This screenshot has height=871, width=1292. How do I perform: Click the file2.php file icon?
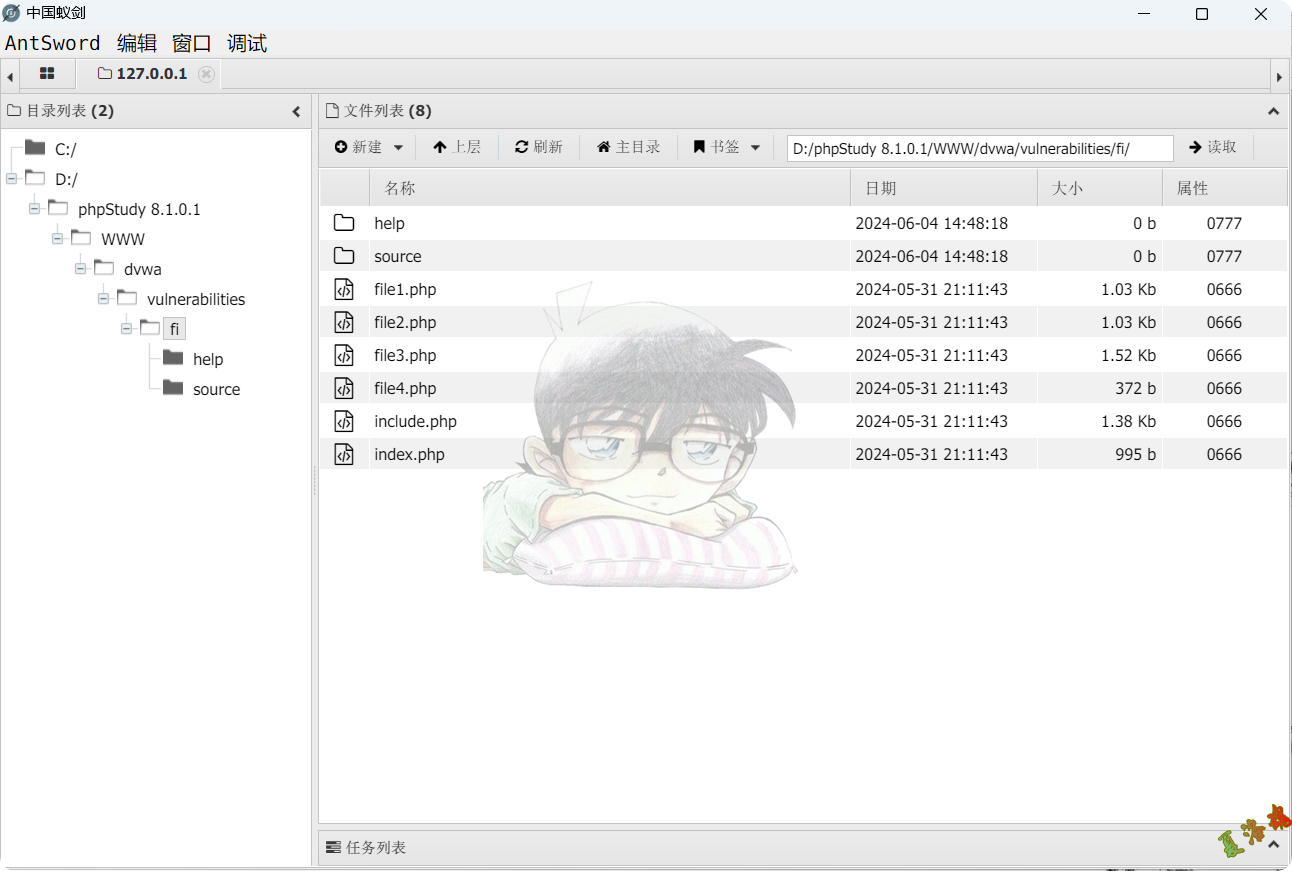tap(344, 322)
